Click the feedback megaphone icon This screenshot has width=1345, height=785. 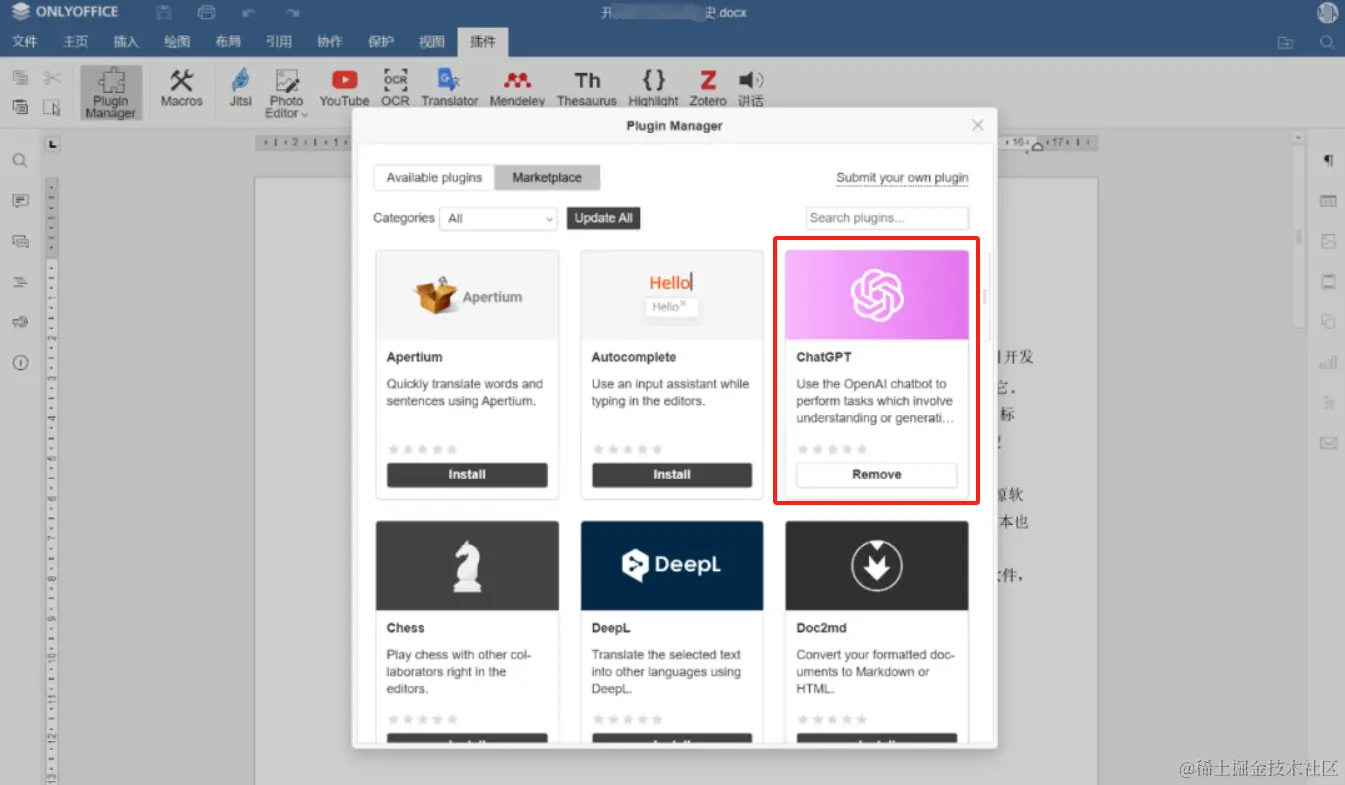20,322
